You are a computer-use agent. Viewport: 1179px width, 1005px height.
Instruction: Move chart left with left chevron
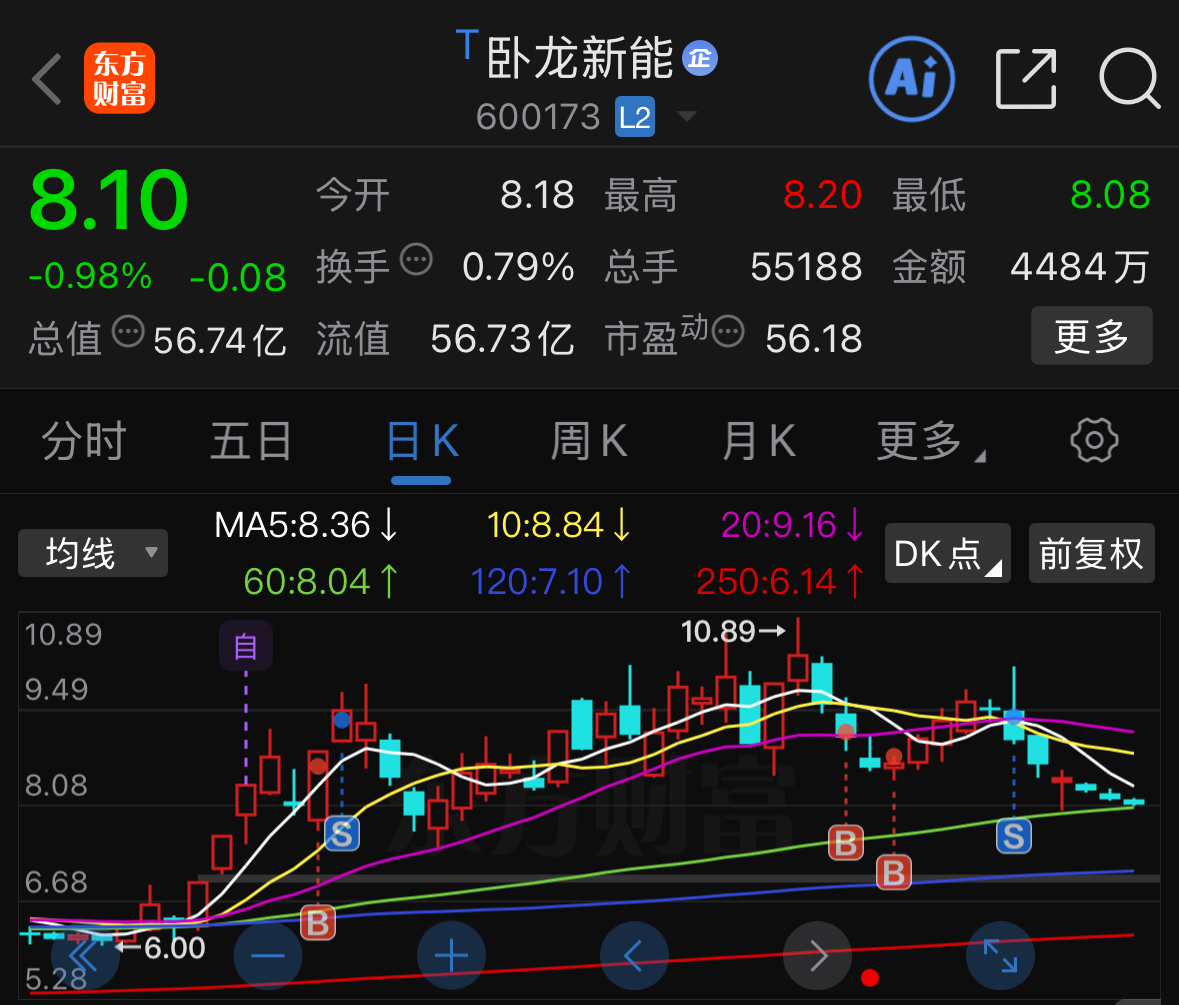pos(634,955)
